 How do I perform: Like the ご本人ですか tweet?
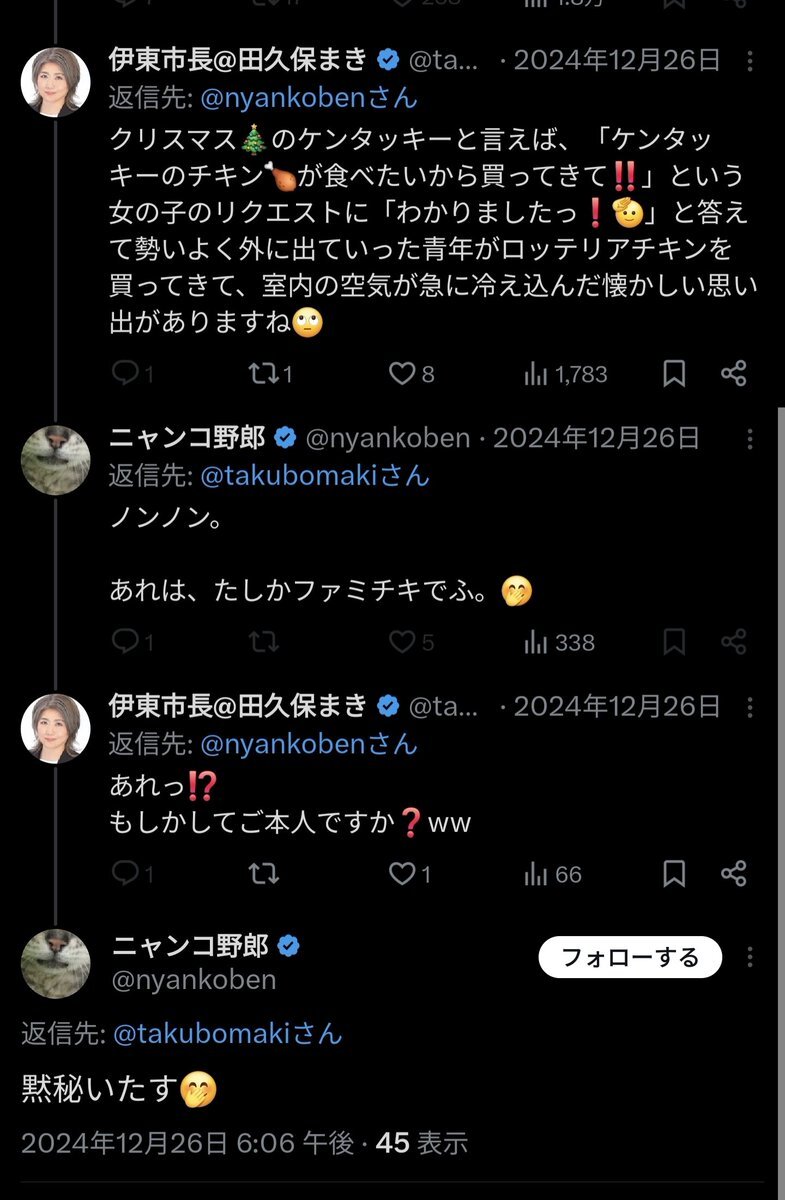pyautogui.click(x=402, y=875)
